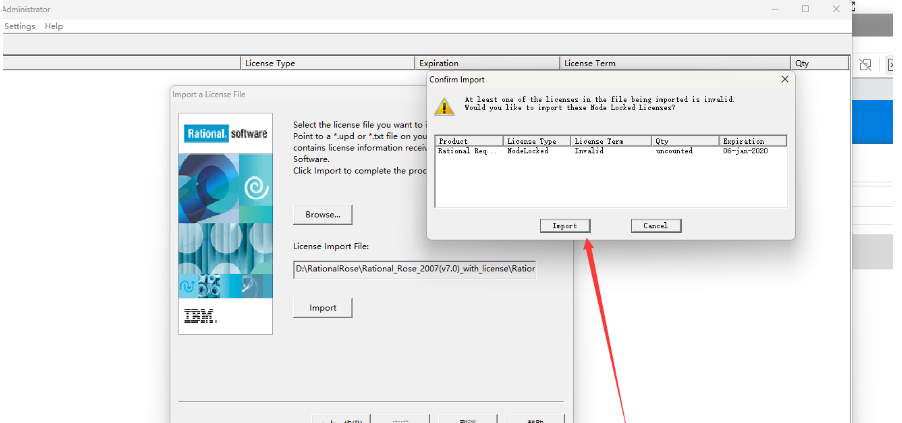Click Browse... in Import a License File
Screen dimensions: 902x423
(x=323, y=215)
